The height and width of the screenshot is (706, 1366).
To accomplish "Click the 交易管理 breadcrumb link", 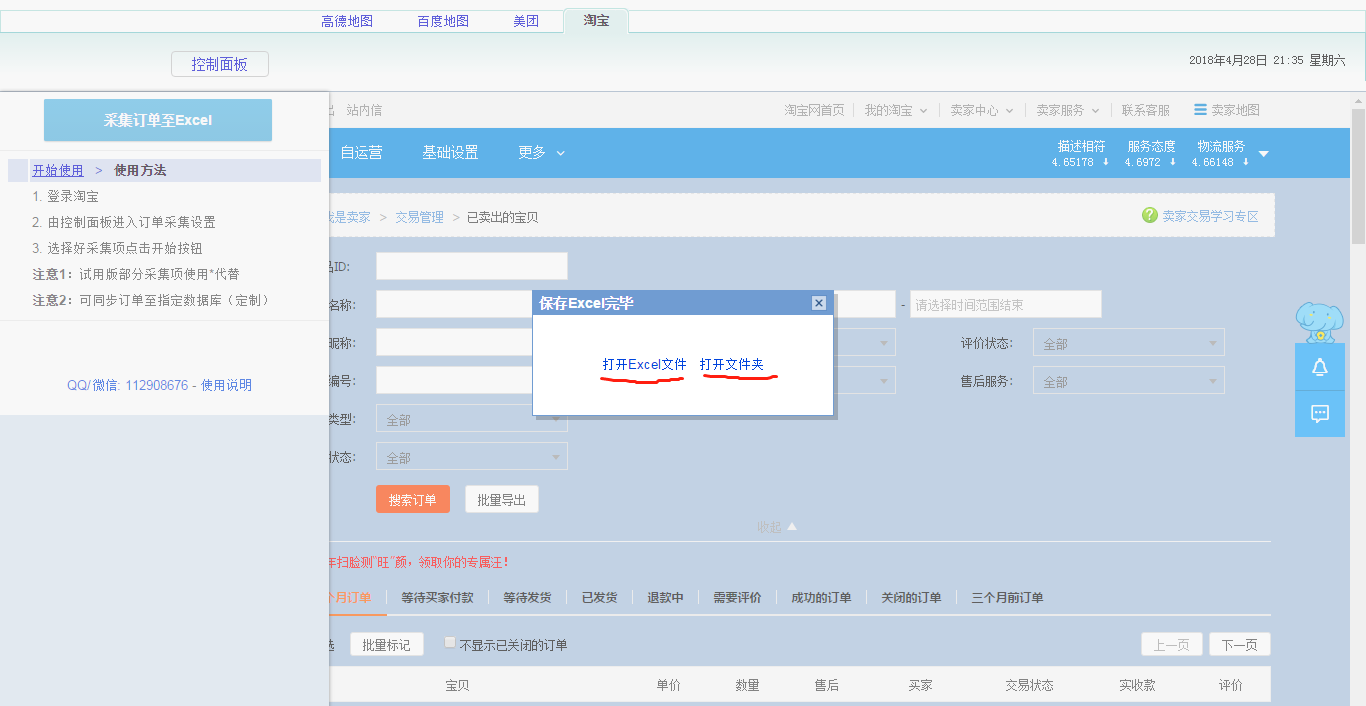I will pyautogui.click(x=419, y=217).
